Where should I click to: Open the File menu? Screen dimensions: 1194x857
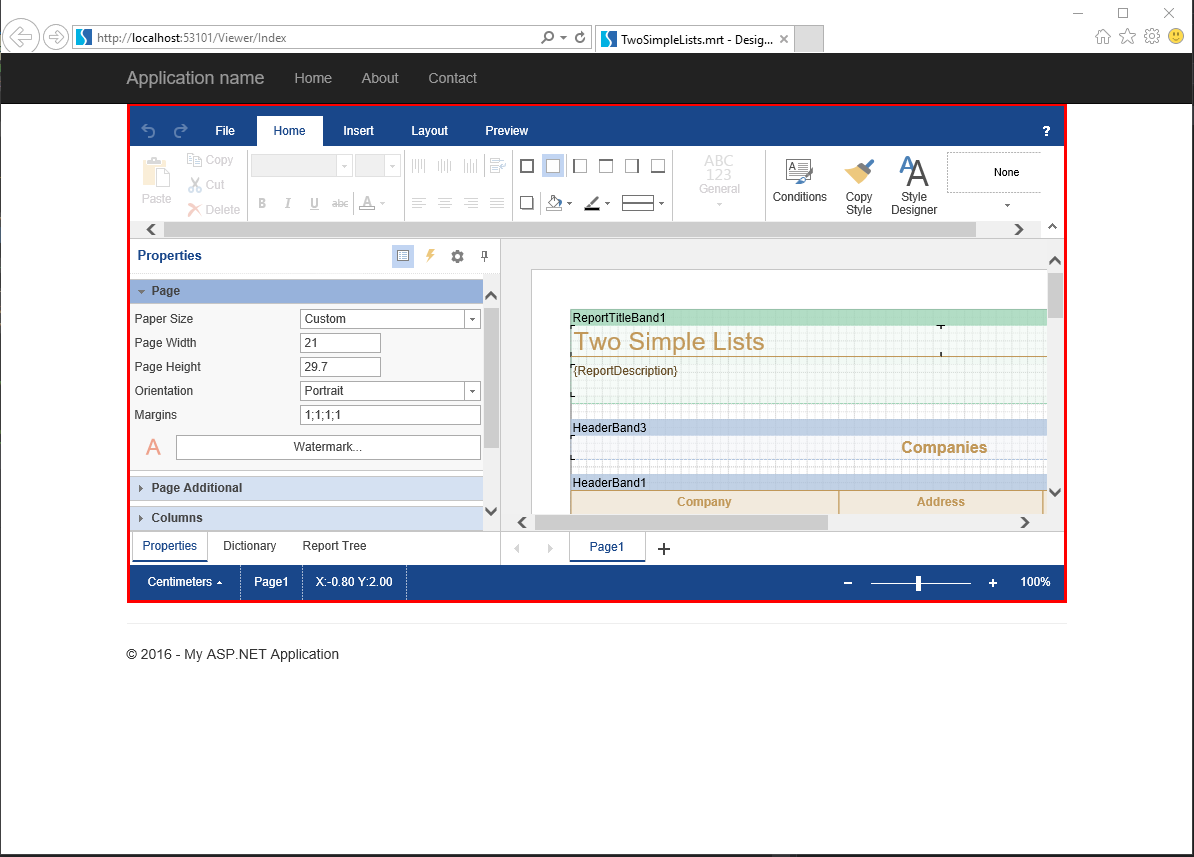225,131
